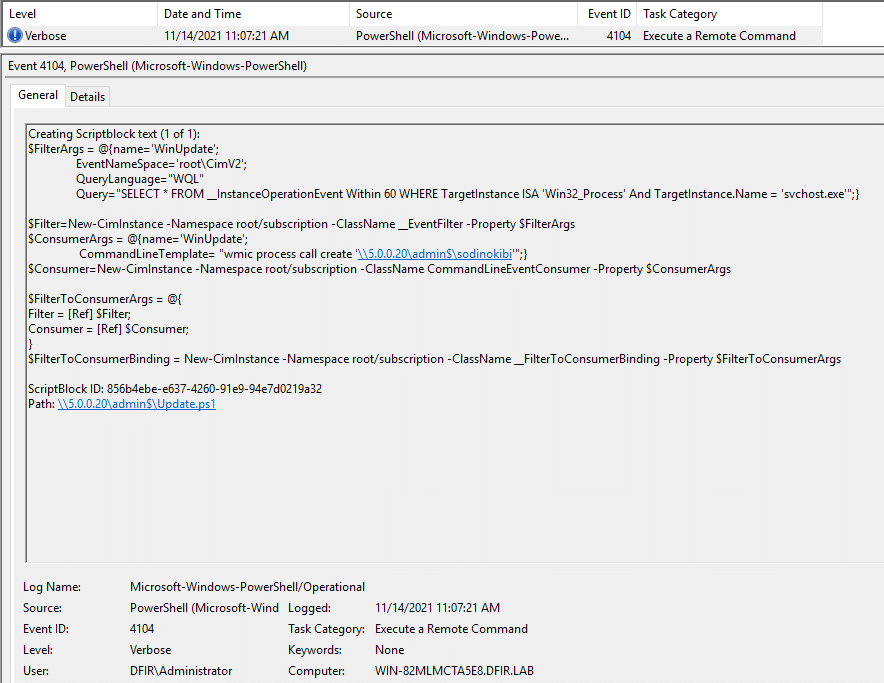
Task: Click the Level value Verbose field
Action: 151,650
